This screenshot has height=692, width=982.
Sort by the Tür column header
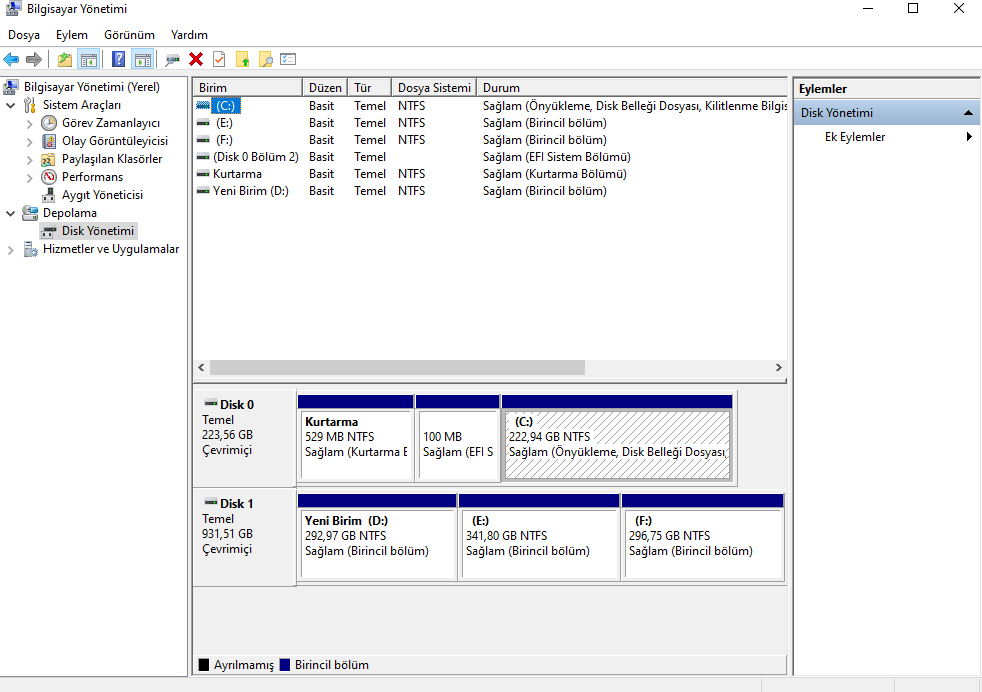point(370,88)
